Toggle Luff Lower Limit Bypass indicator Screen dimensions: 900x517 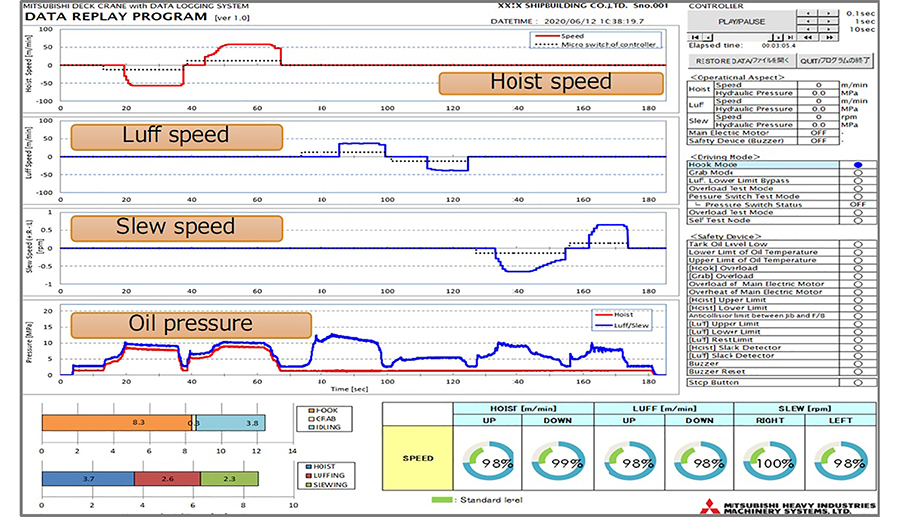coord(858,180)
